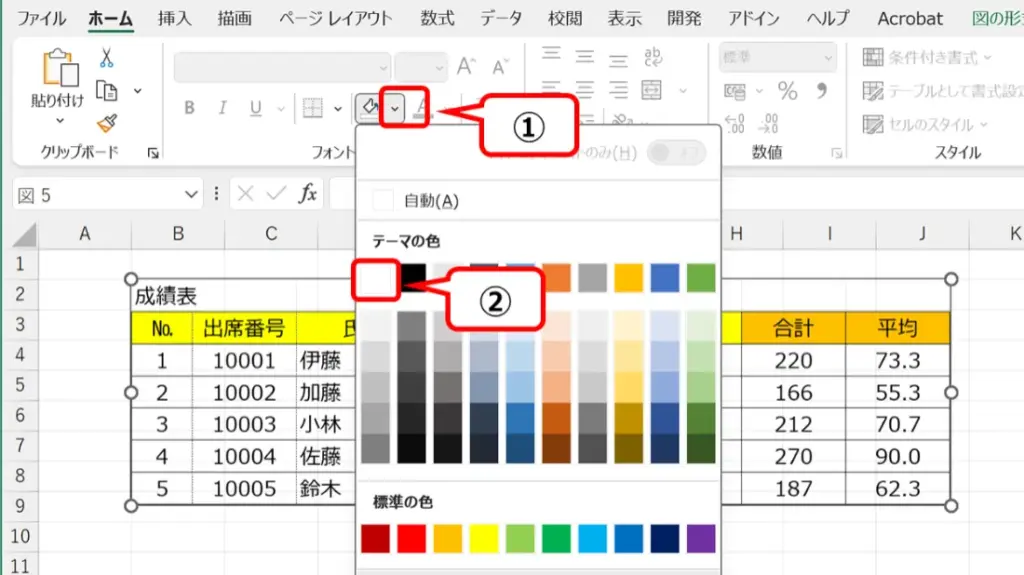
Task: Select row 10 header
Action: [x=20, y=536]
